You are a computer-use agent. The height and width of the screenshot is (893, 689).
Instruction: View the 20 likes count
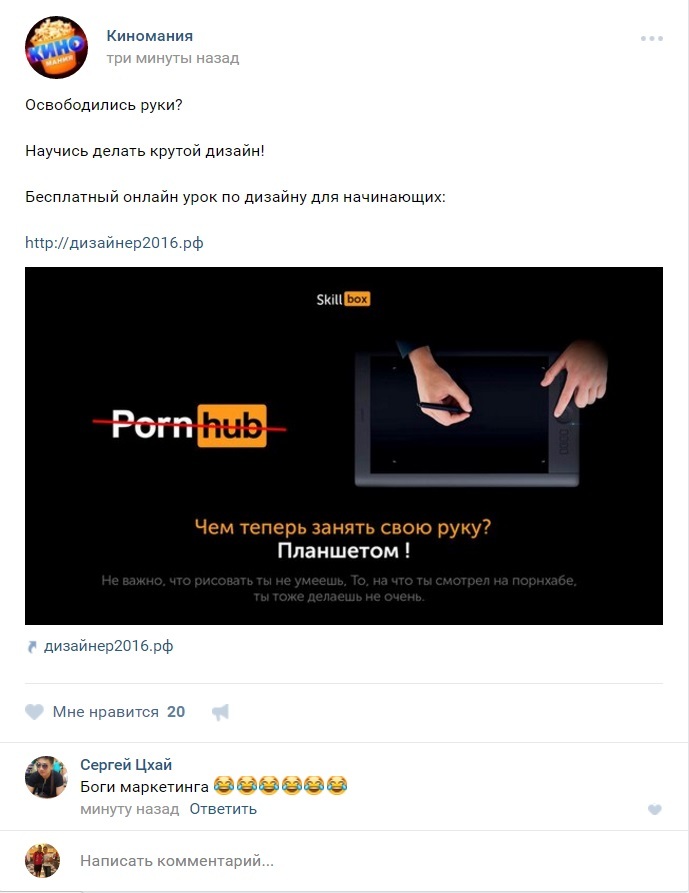click(176, 712)
